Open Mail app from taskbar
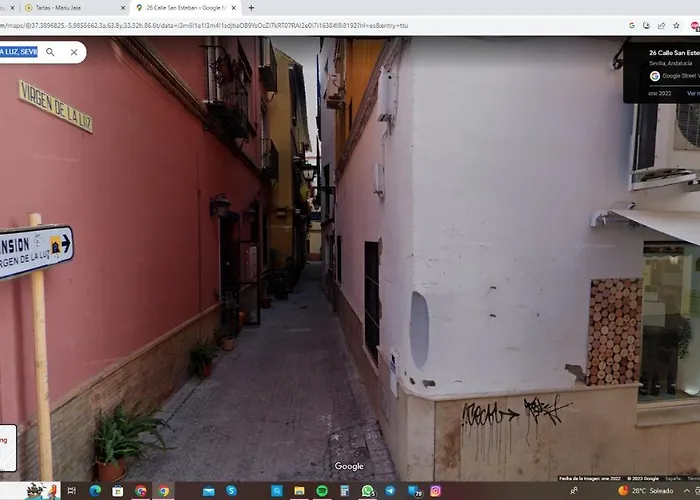This screenshot has height=500, width=700. [208, 491]
